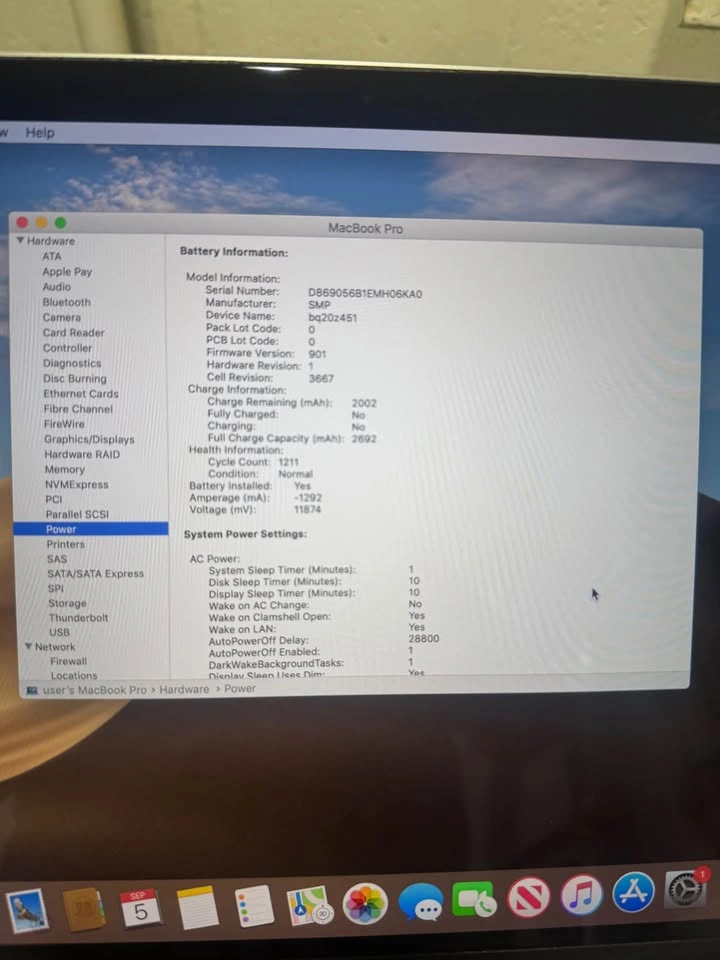Select the highlighted Power item
Viewport: 720px width, 960px height.
coord(91,529)
